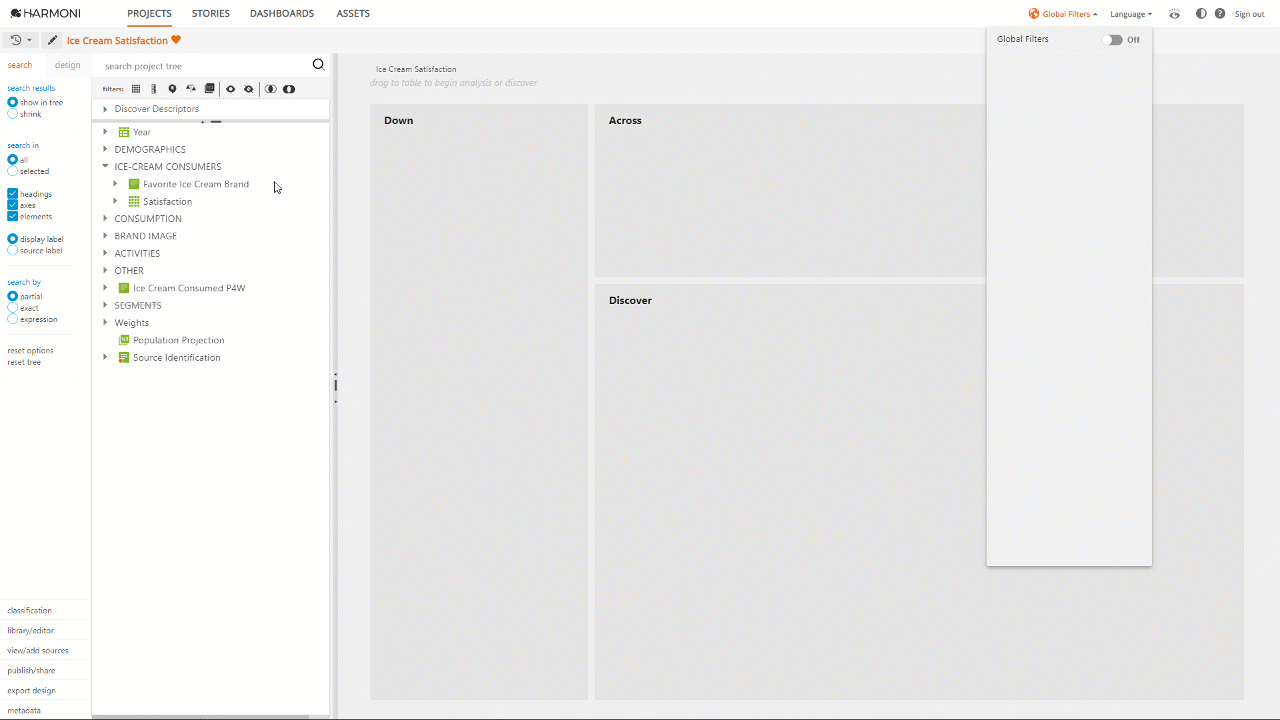Uncheck the headings checkbox
Screen dimensions: 1280x720
coord(13,194)
